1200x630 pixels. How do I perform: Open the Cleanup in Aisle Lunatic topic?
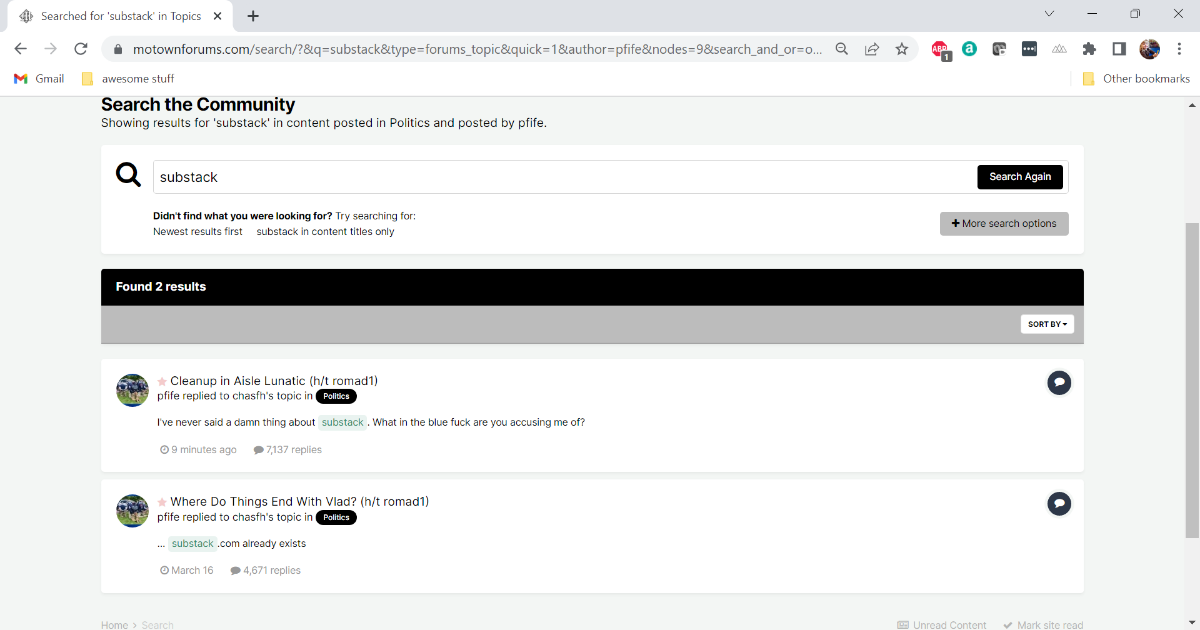274,381
